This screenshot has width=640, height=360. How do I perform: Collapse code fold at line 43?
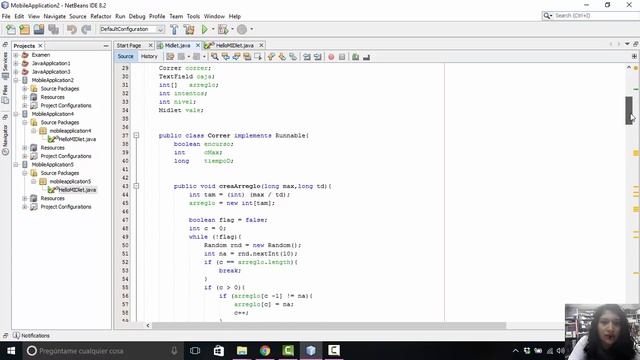(x=136, y=186)
